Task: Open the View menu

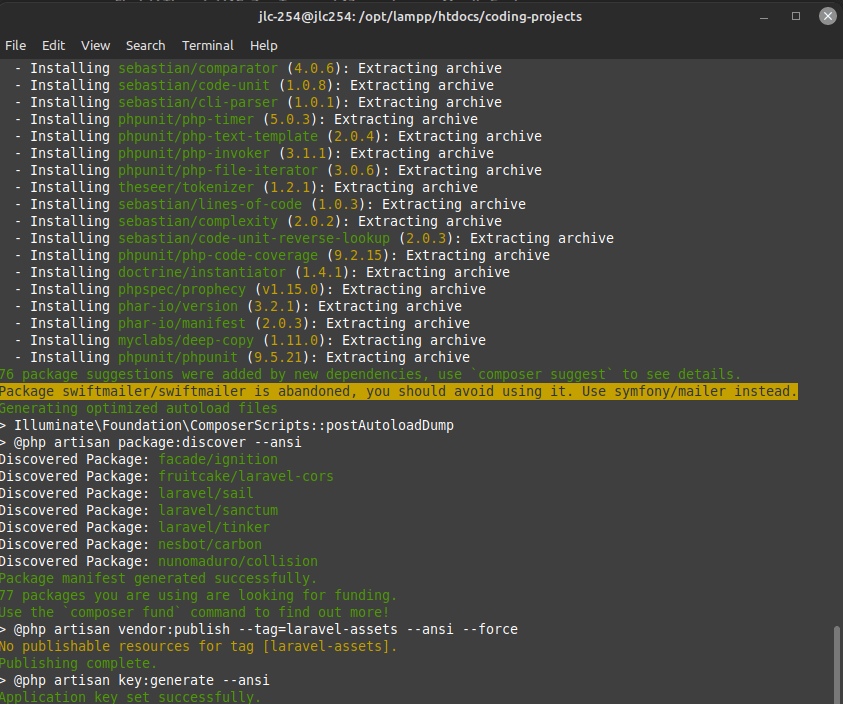Action: (95, 46)
